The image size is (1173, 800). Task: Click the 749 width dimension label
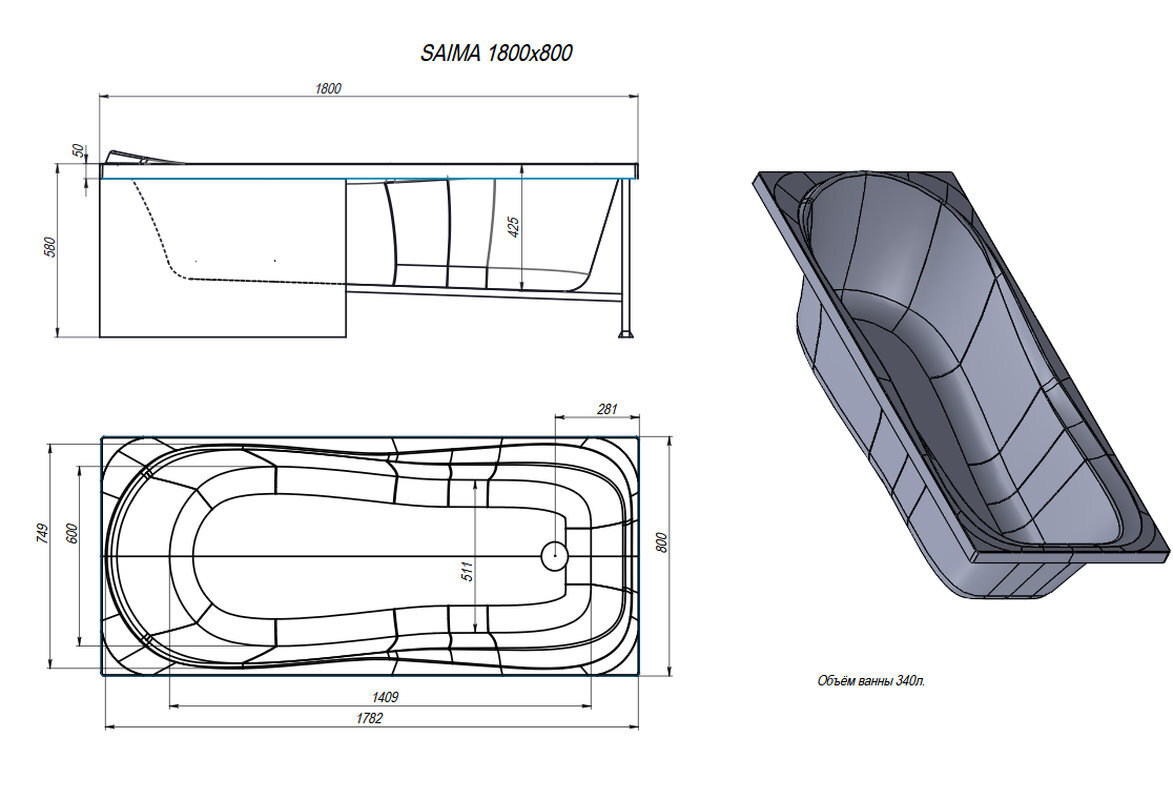(42, 534)
